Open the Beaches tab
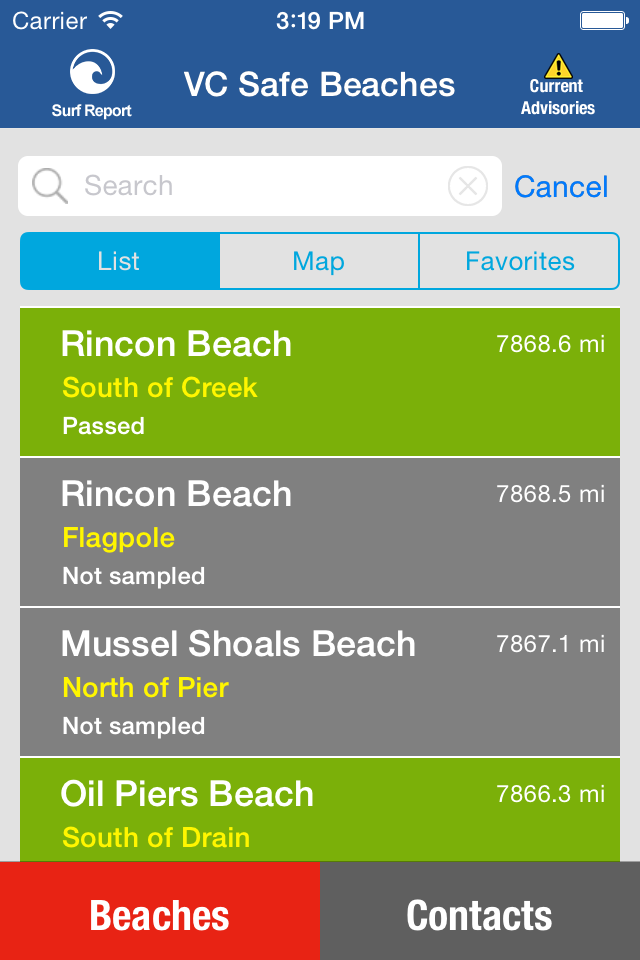The width and height of the screenshot is (640, 960). click(160, 915)
